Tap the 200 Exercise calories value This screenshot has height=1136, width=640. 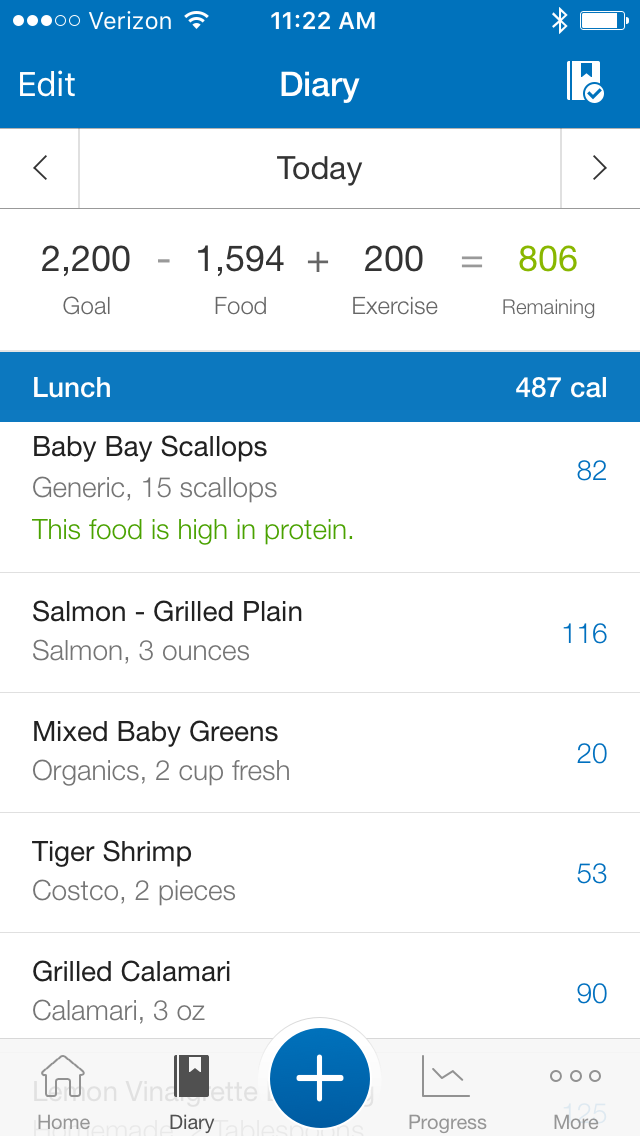pos(394,260)
